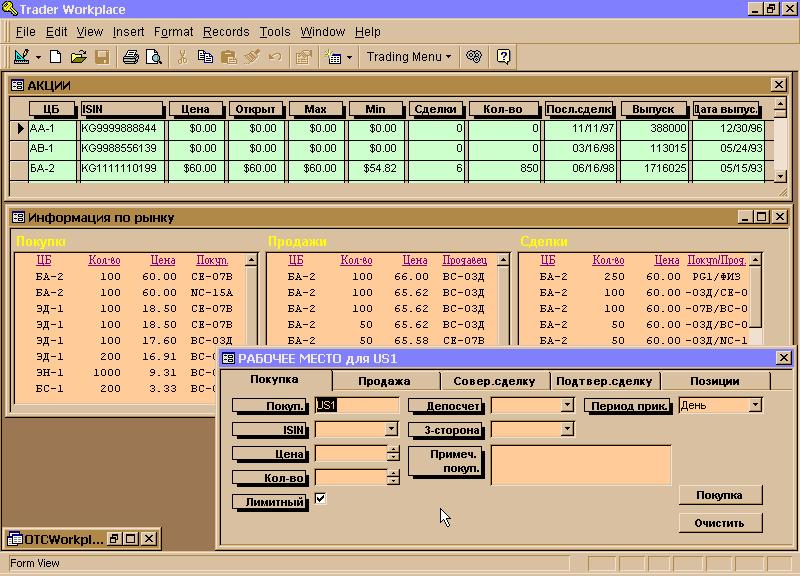Toggle the Лимитный checkbox
The width and height of the screenshot is (800, 576).
point(321,498)
